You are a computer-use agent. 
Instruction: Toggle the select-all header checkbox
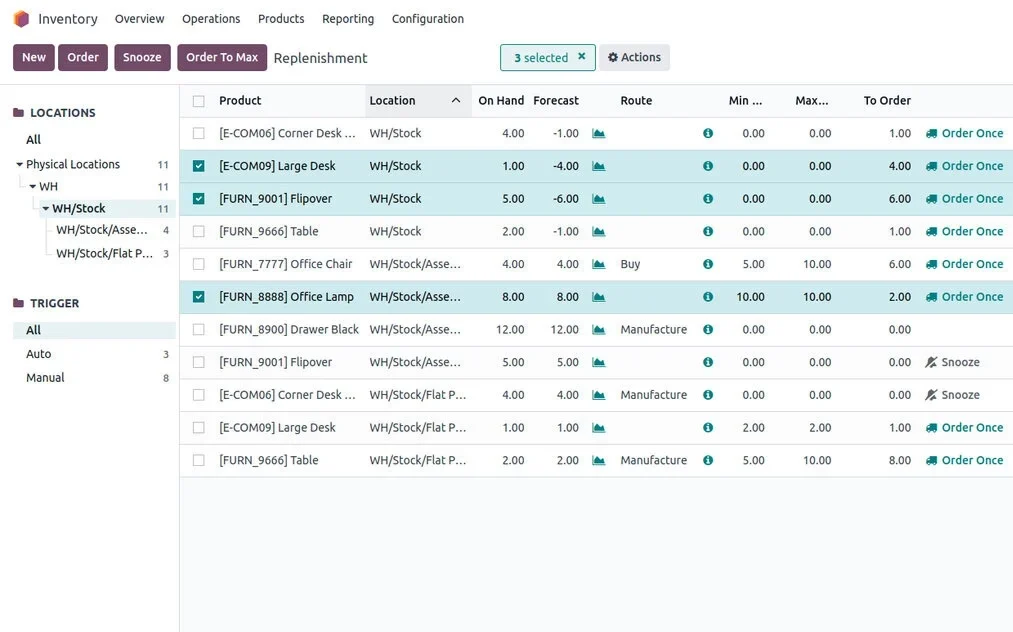coord(198,101)
